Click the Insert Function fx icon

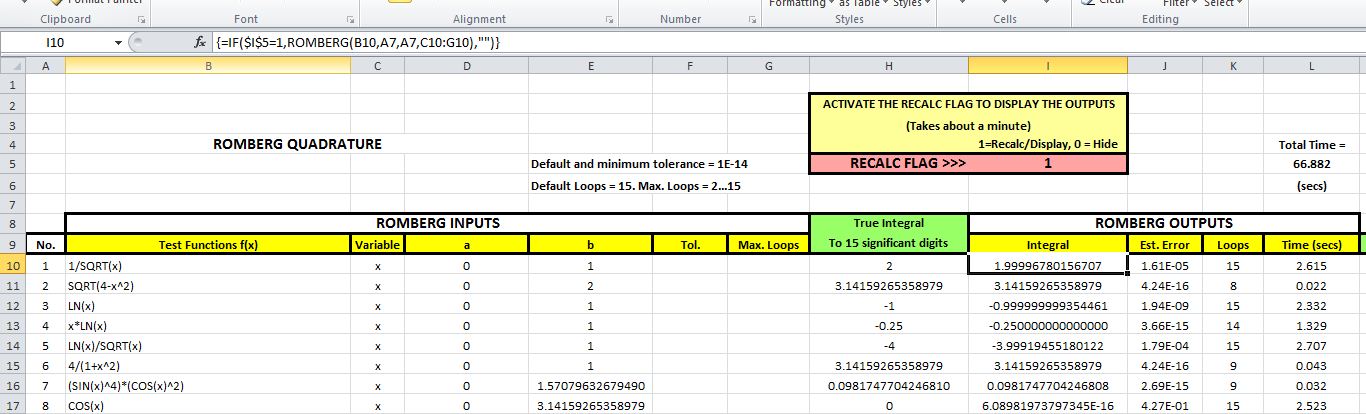pyautogui.click(x=200, y=43)
